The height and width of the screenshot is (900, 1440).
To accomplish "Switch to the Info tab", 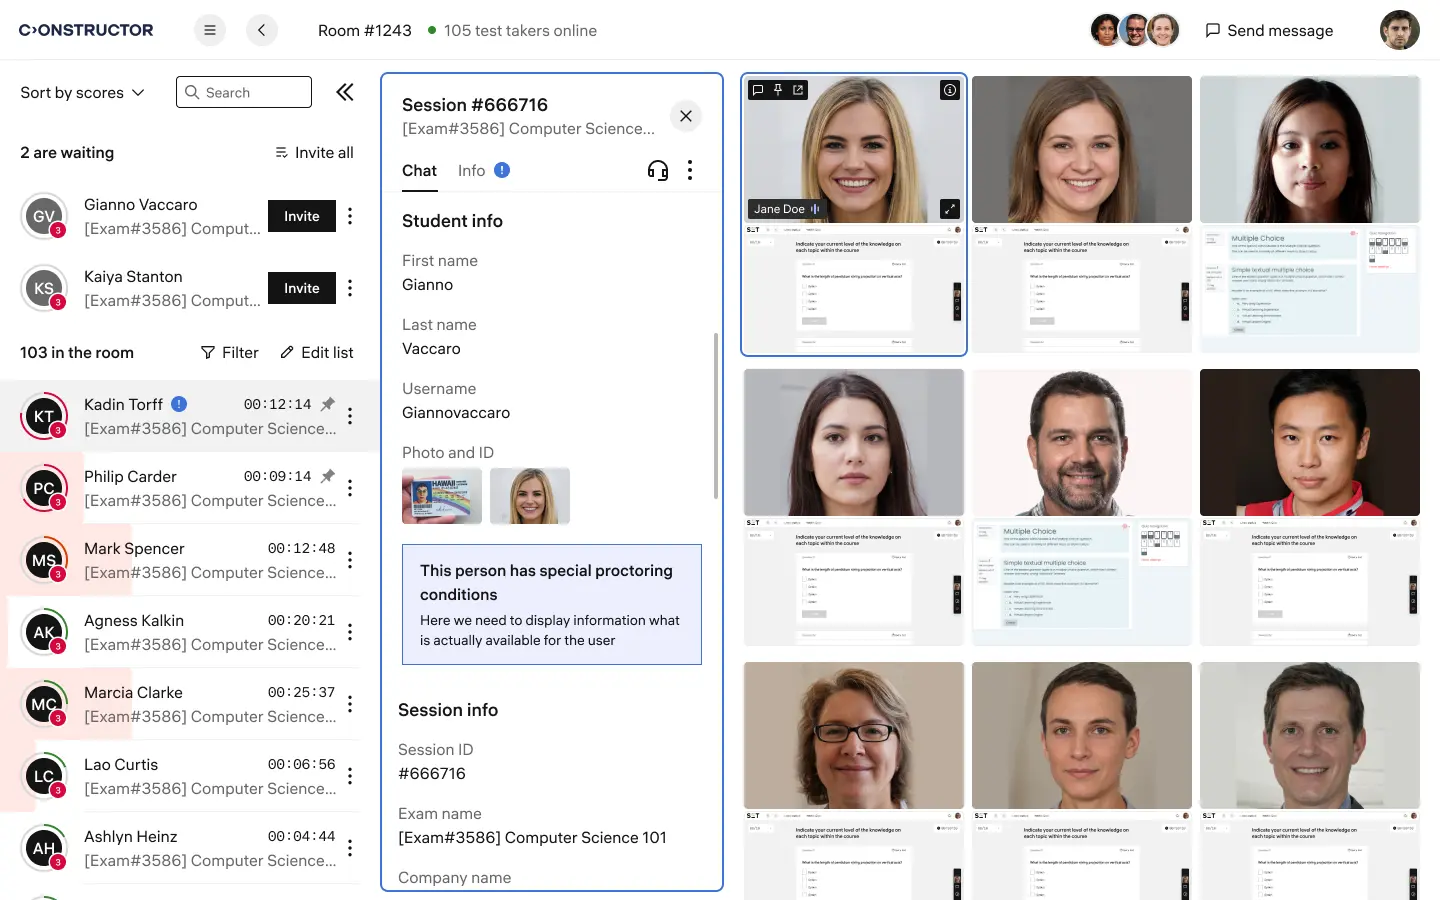I will 472,171.
